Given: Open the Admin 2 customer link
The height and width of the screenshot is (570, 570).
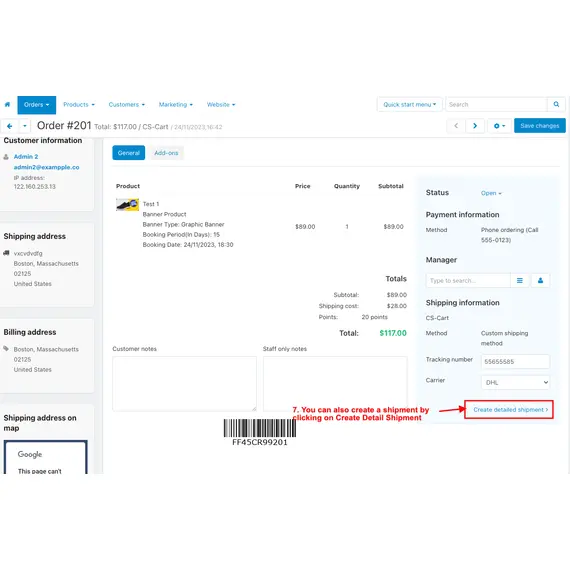Looking at the screenshot, I should click(x=26, y=157).
